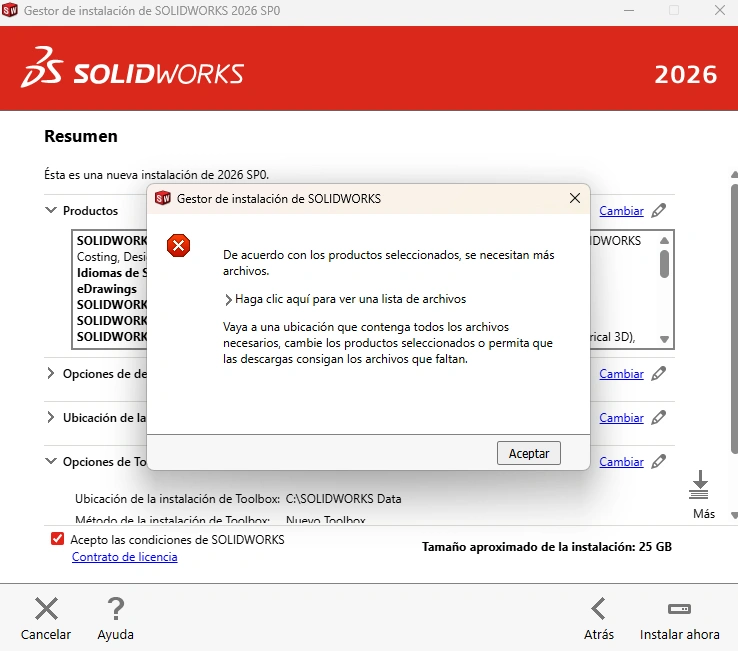Click products list scroll down arrow

664,339
